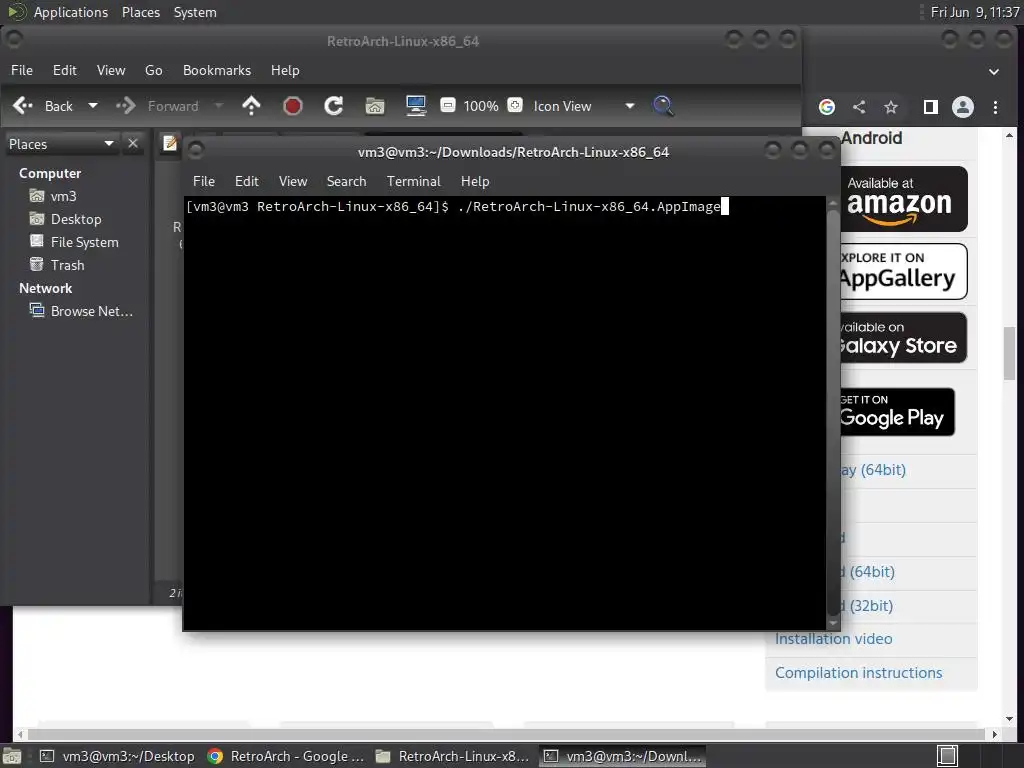Viewport: 1024px width, 768px height.
Task: Click the red Stop loading icon
Action: click(293, 106)
